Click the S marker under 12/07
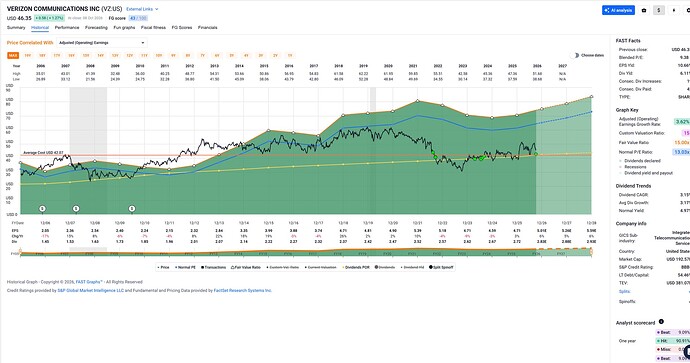This screenshot has height=363, width=690. [x=76, y=209]
